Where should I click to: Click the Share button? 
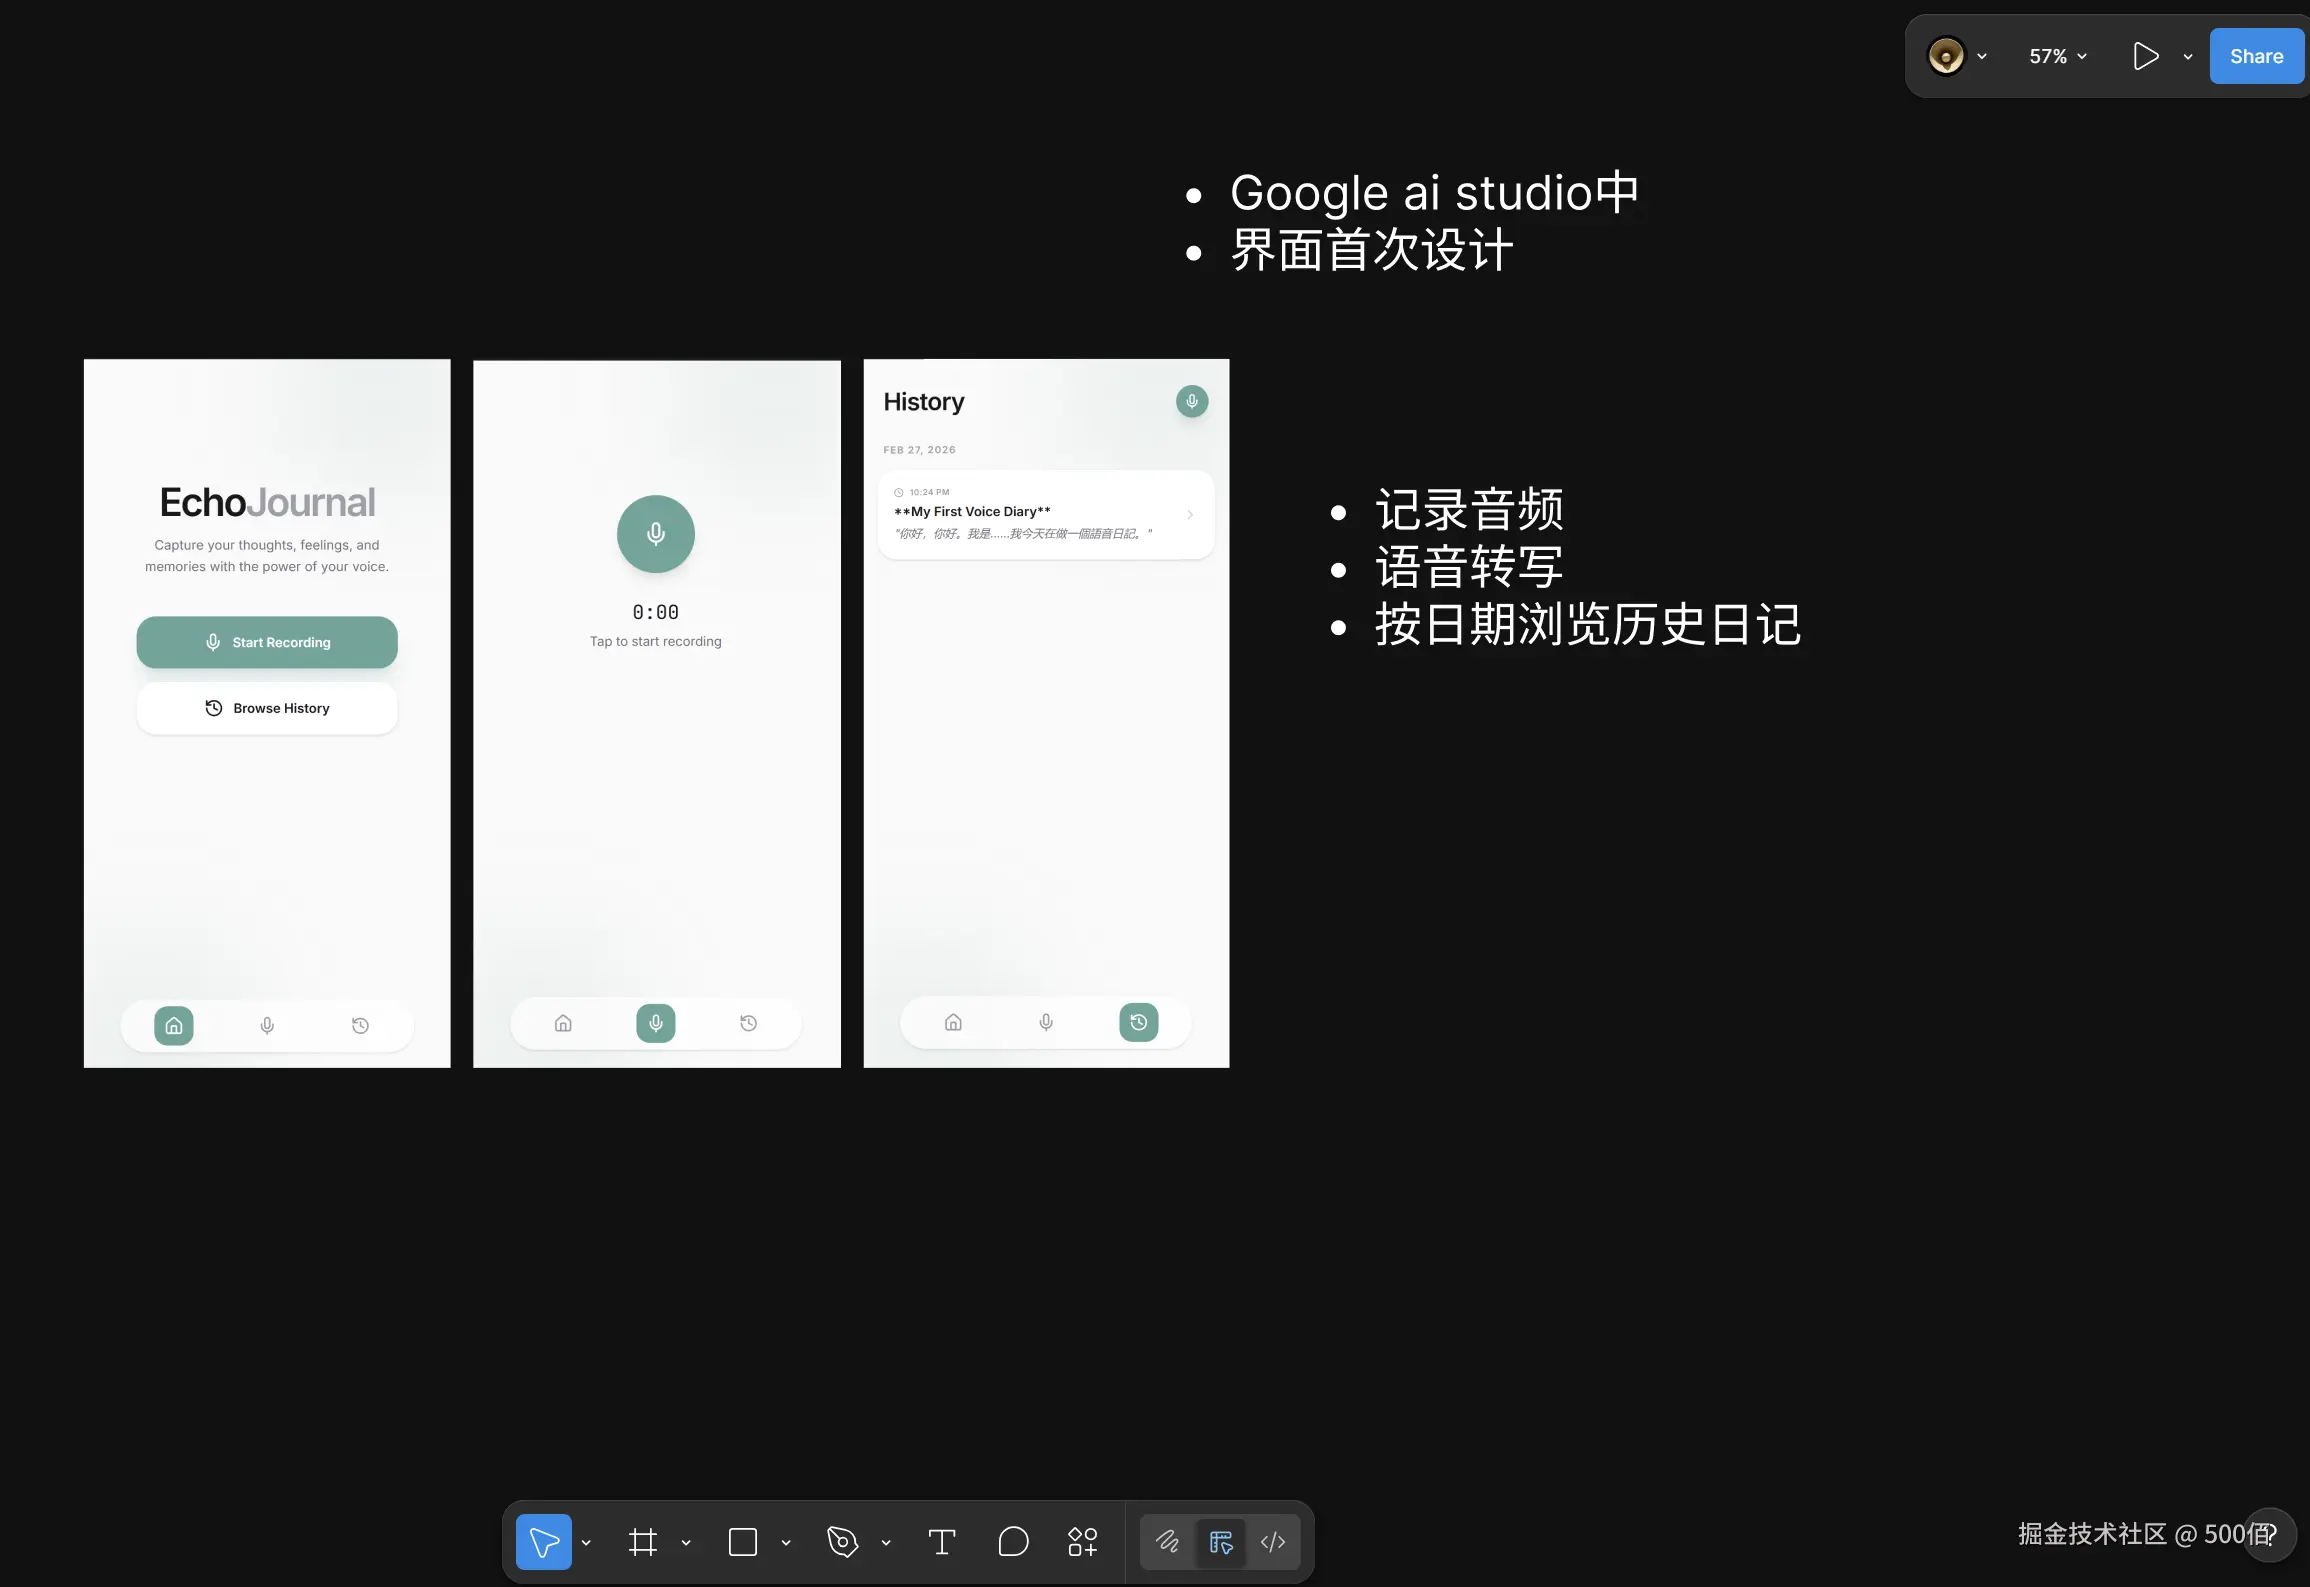(x=2256, y=56)
